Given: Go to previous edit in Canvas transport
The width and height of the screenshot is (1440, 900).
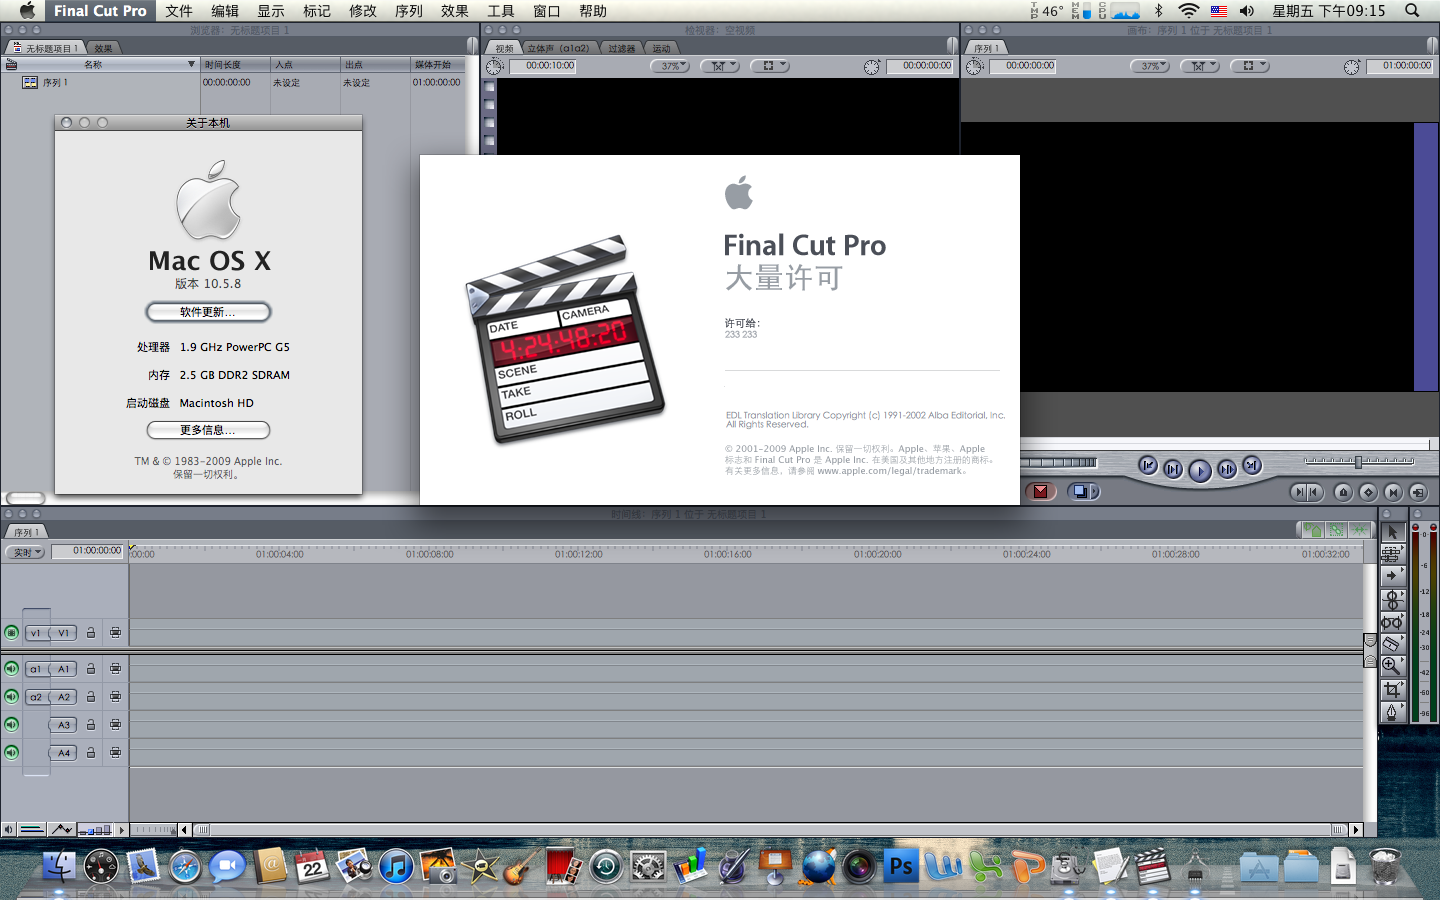Looking at the screenshot, I should (x=1148, y=466).
